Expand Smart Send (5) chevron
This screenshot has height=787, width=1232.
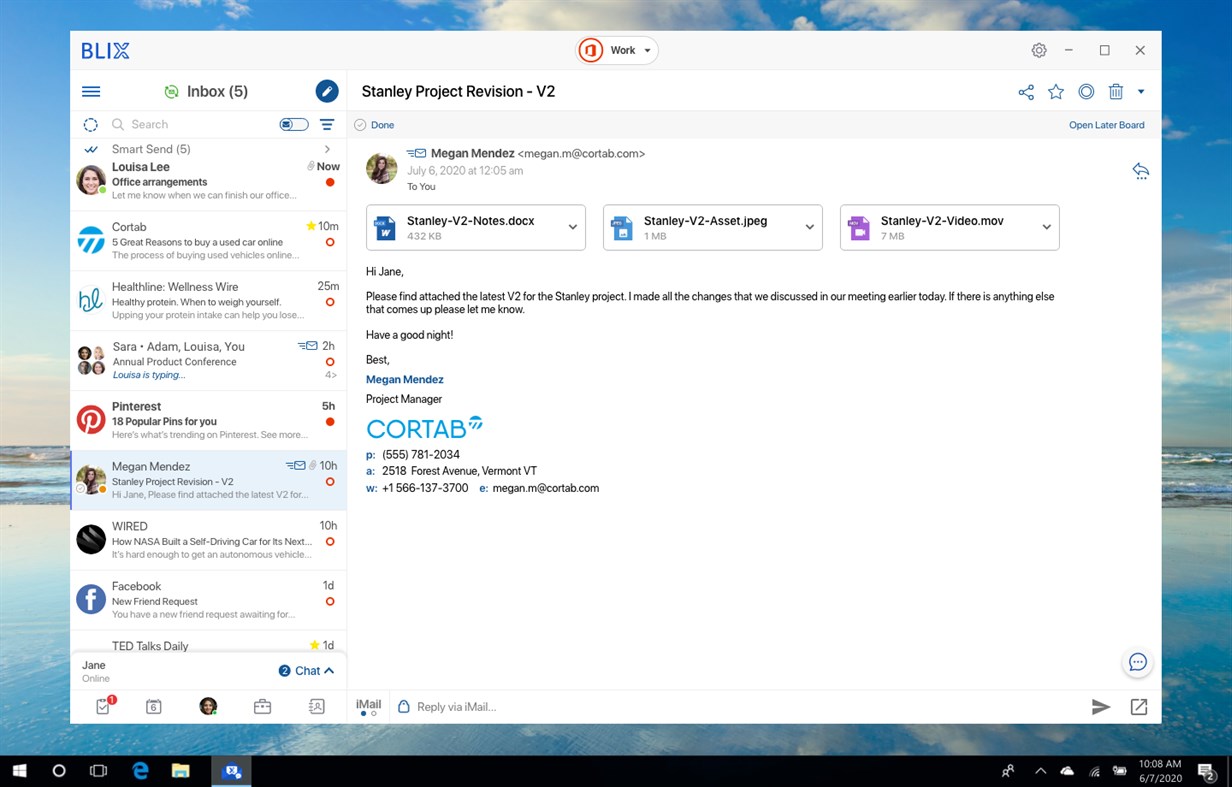[x=327, y=149]
